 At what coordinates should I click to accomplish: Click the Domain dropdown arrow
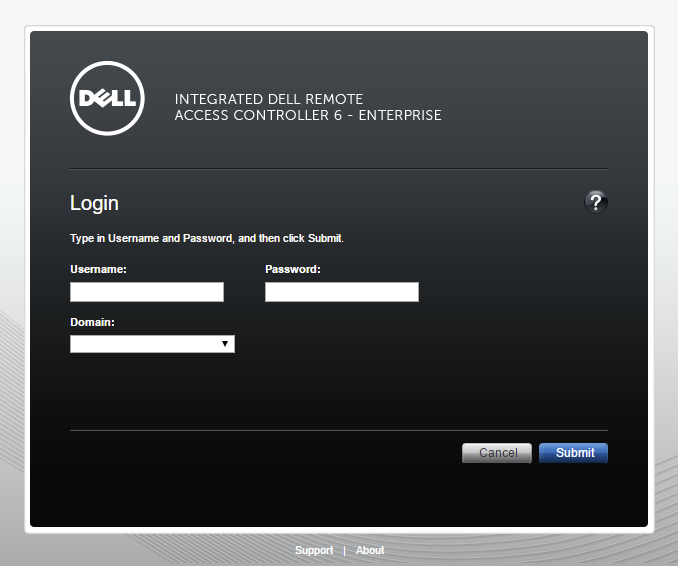click(x=226, y=344)
